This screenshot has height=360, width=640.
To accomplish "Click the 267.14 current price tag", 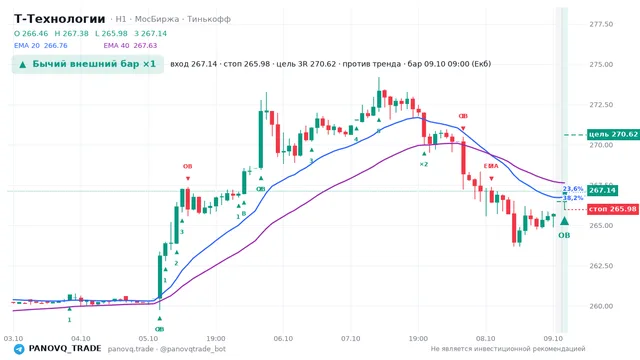I will point(602,190).
